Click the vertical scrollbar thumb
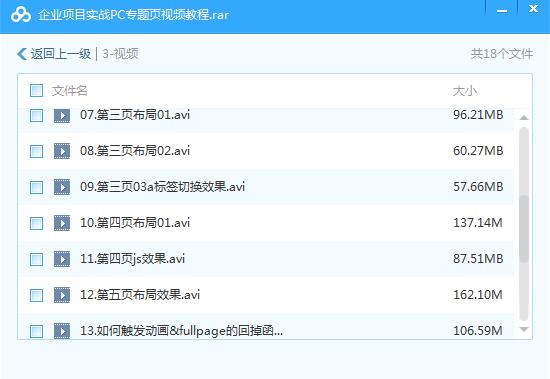 coord(524,229)
